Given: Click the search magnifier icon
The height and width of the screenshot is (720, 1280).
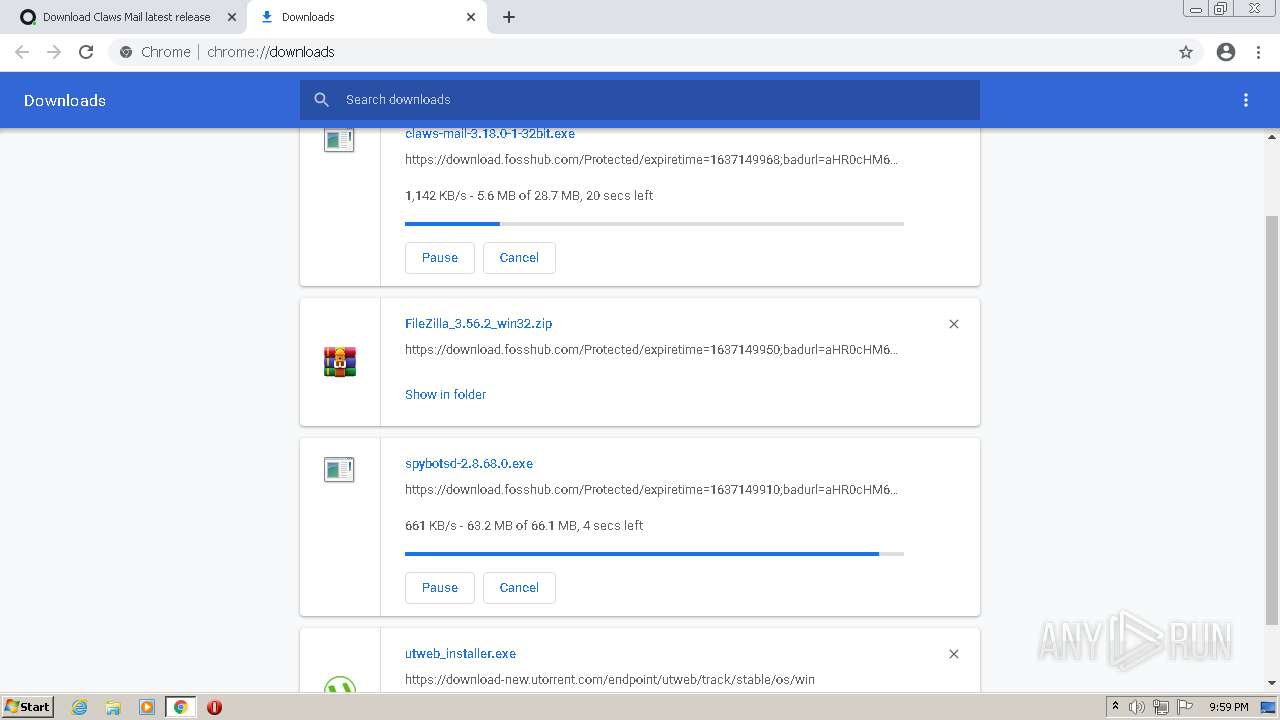Looking at the screenshot, I should click(x=321, y=100).
